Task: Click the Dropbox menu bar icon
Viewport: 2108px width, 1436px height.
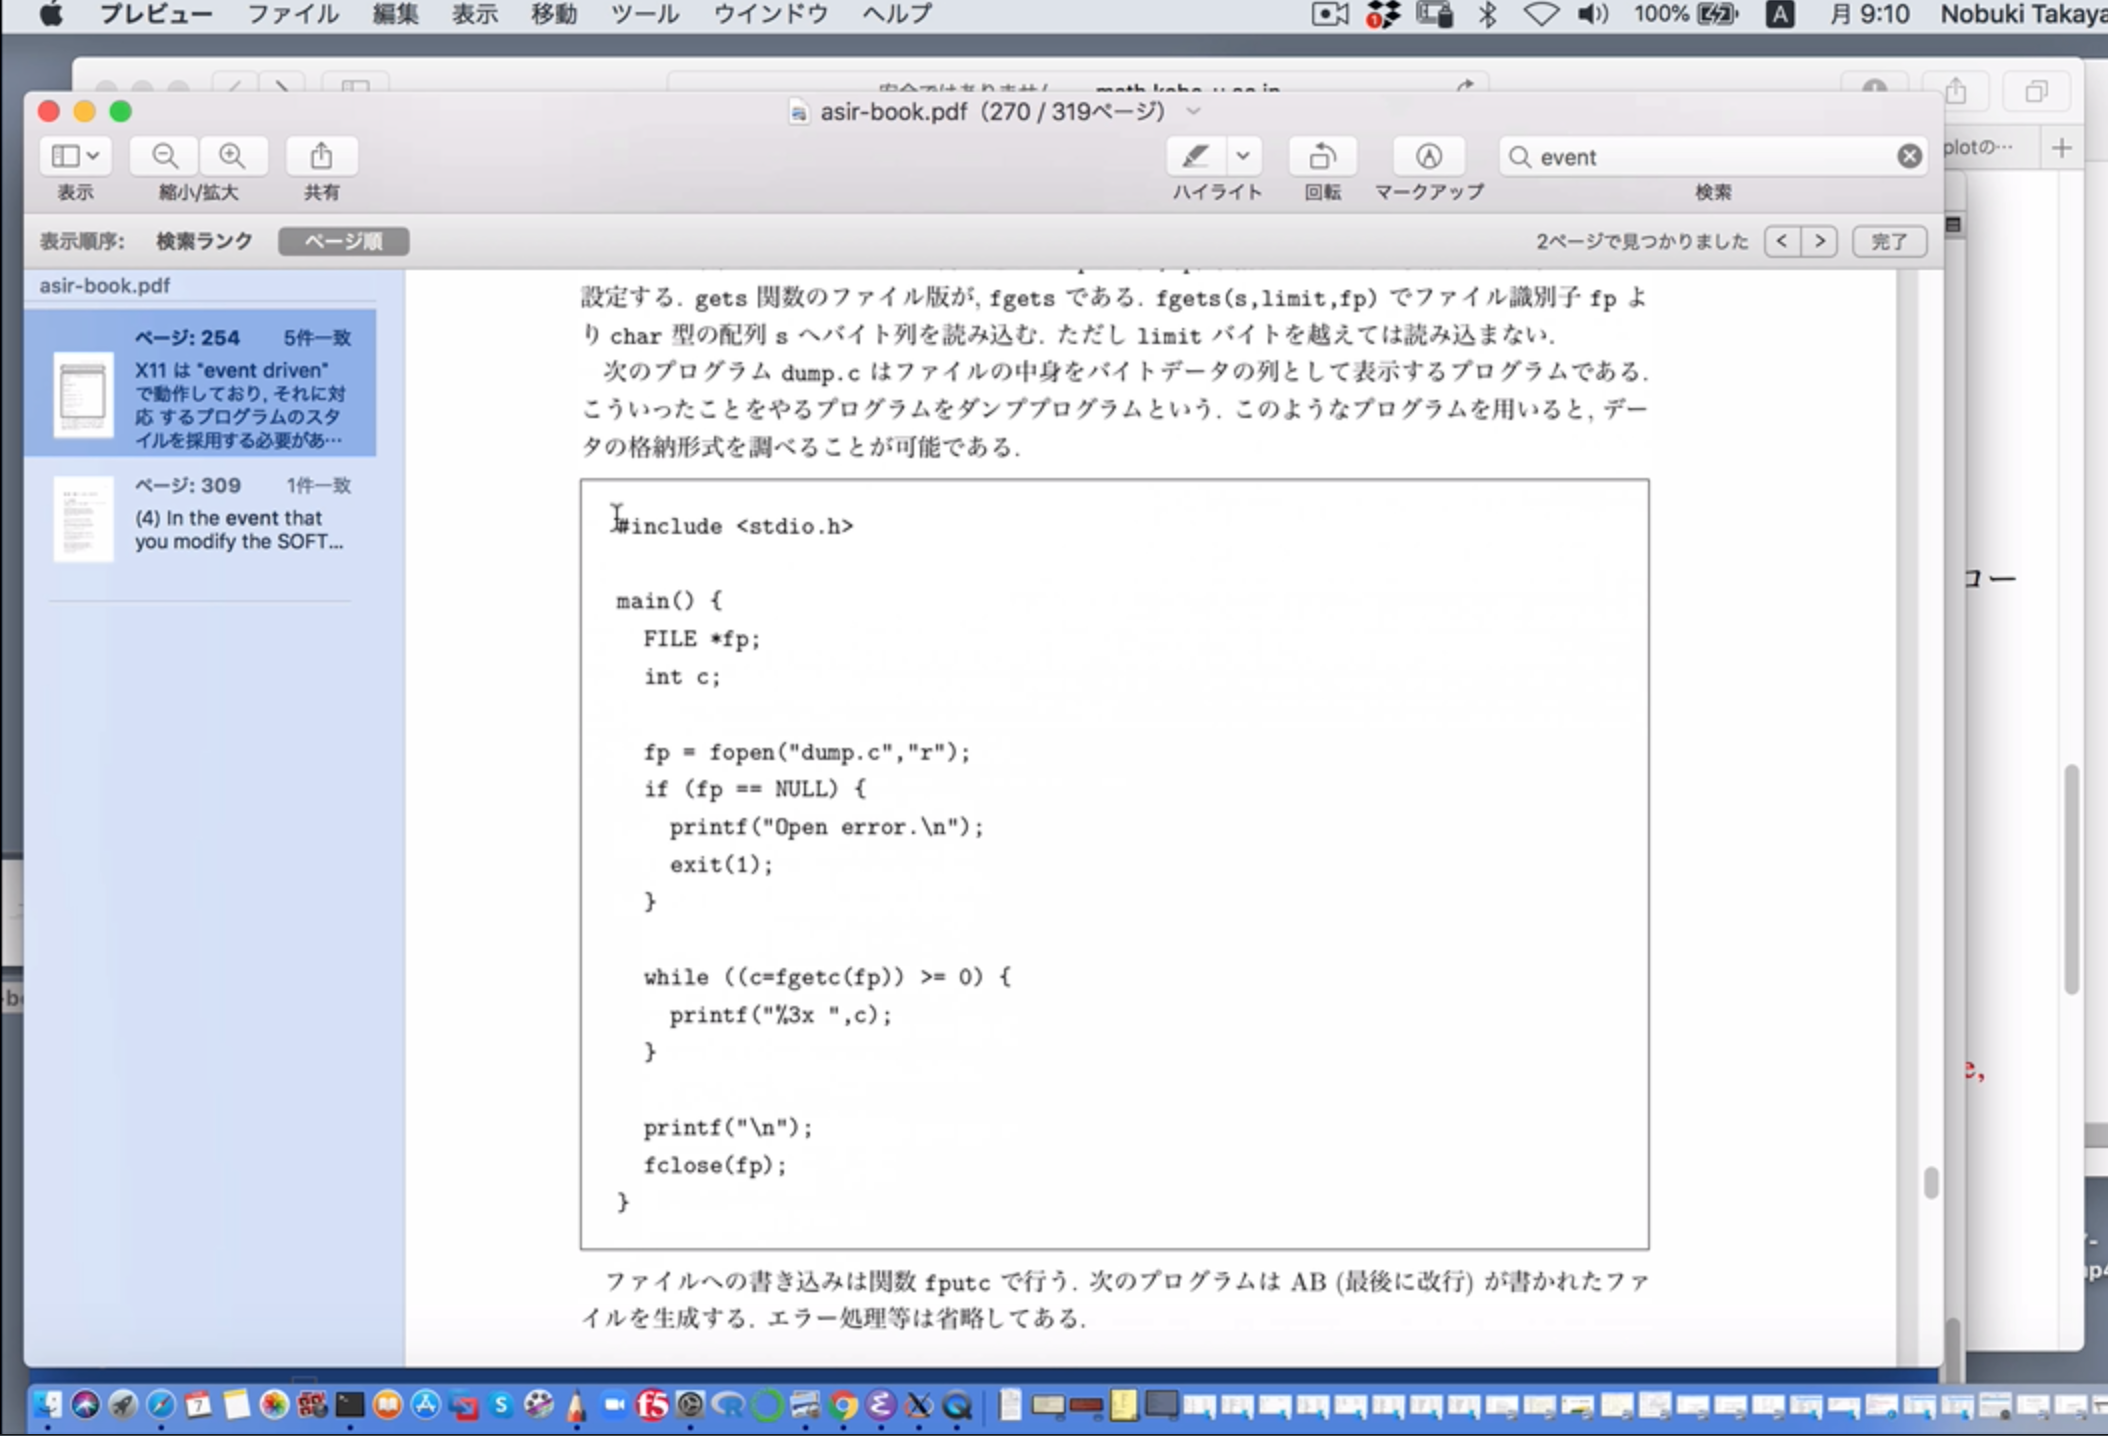Action: coord(1383,14)
